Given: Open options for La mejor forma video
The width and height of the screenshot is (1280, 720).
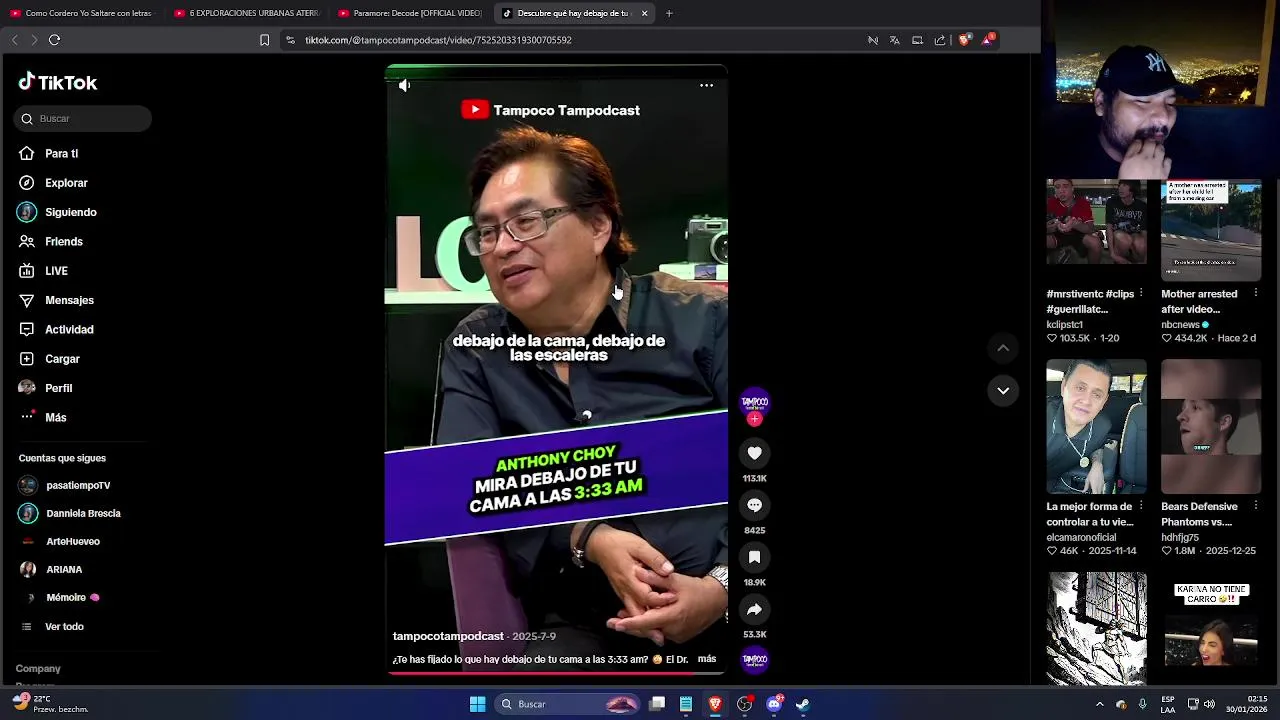Looking at the screenshot, I should 1141,506.
